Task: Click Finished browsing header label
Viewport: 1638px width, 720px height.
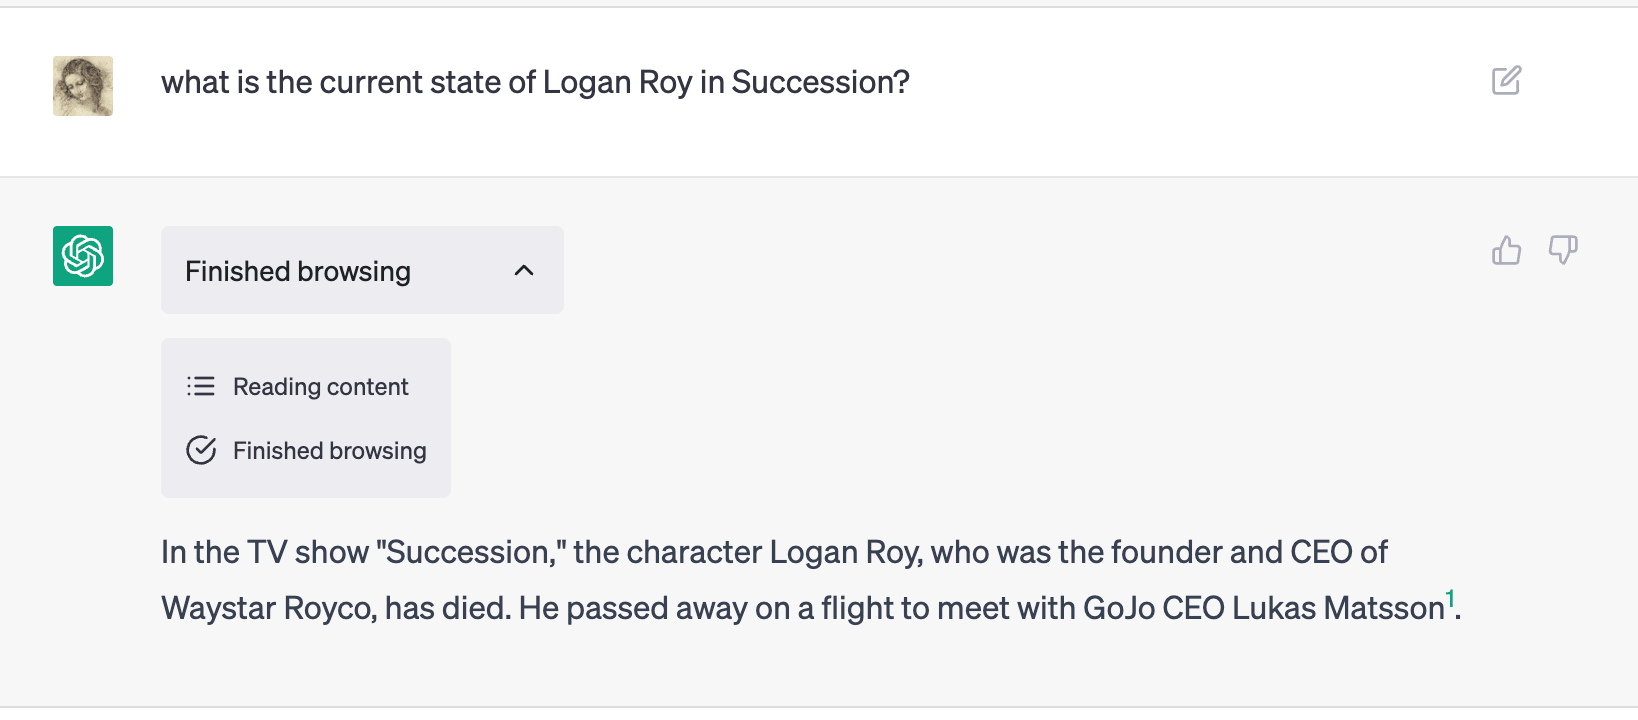Action: (x=297, y=270)
